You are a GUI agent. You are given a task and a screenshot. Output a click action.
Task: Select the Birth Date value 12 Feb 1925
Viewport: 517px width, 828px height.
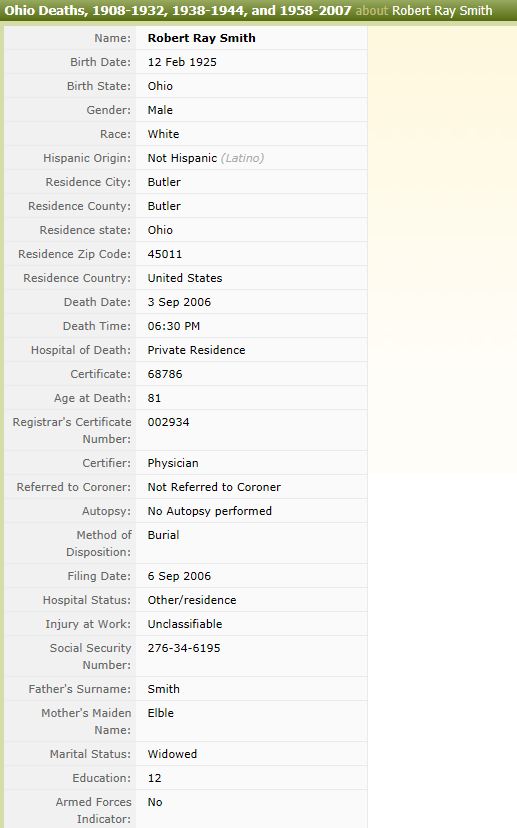182,62
